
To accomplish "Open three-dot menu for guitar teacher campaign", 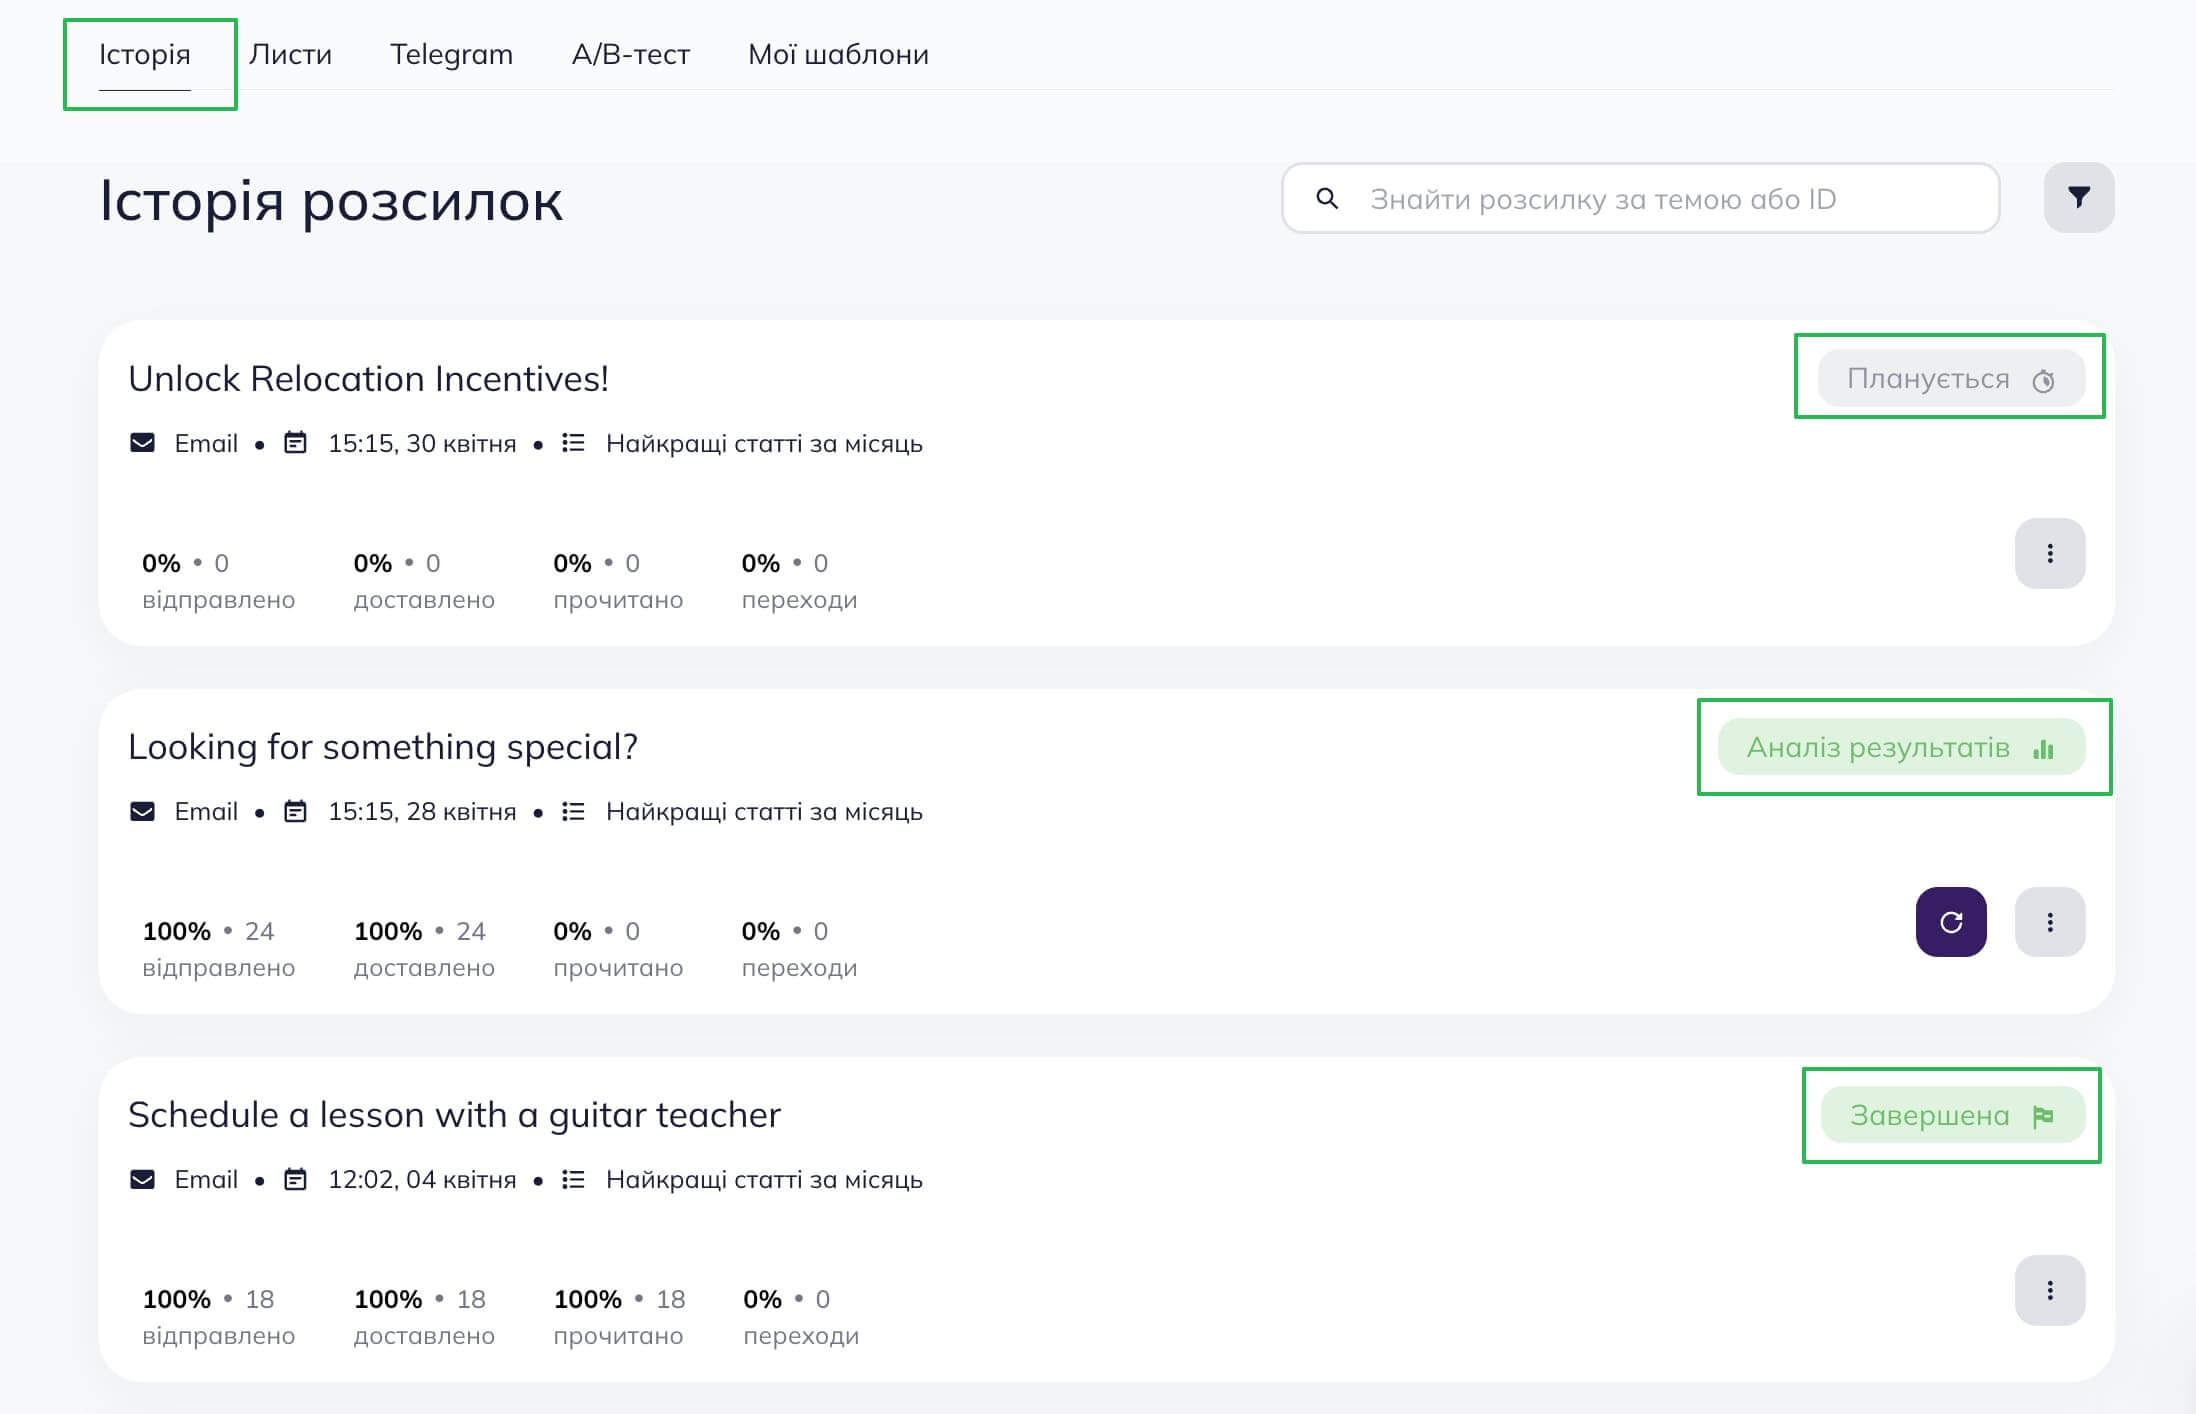I will tap(2049, 1290).
